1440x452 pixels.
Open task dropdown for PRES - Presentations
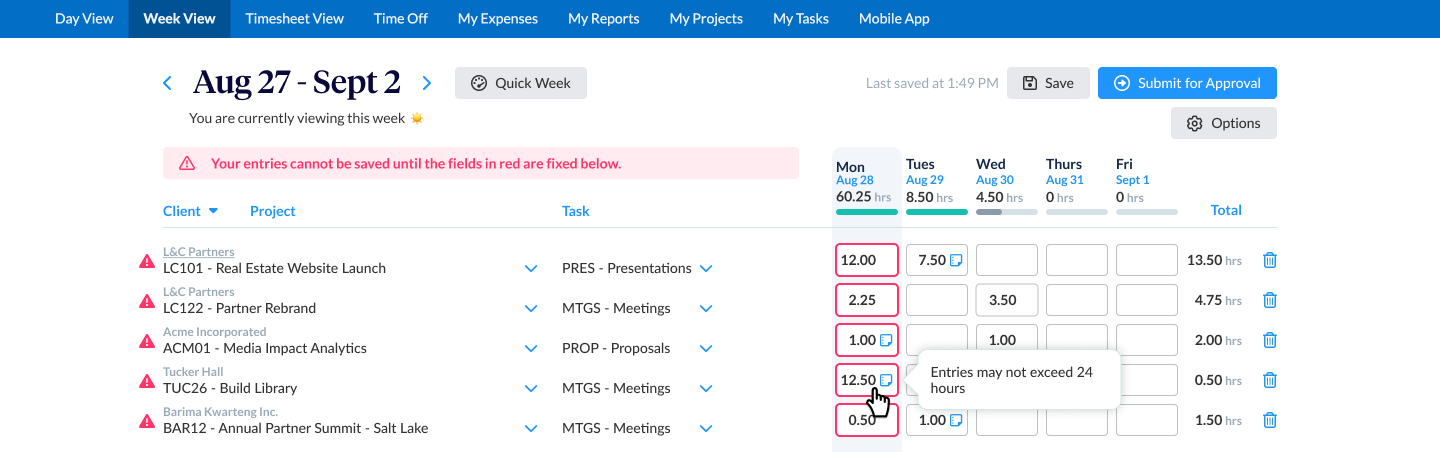pyautogui.click(x=706, y=268)
